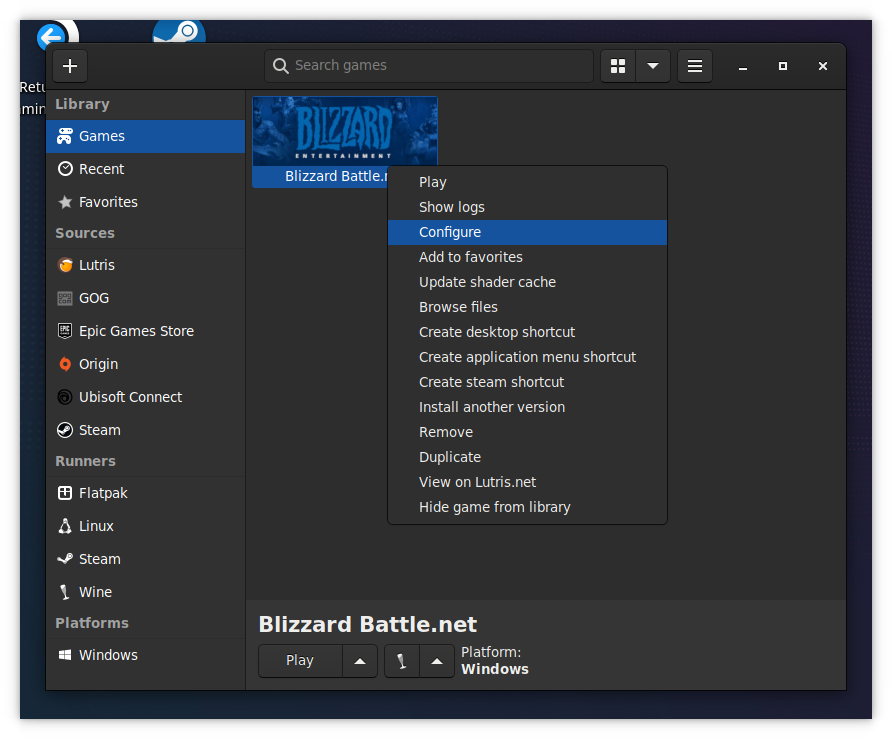Click the Games controller icon
This screenshot has height=739, width=892.
pyautogui.click(x=65, y=137)
